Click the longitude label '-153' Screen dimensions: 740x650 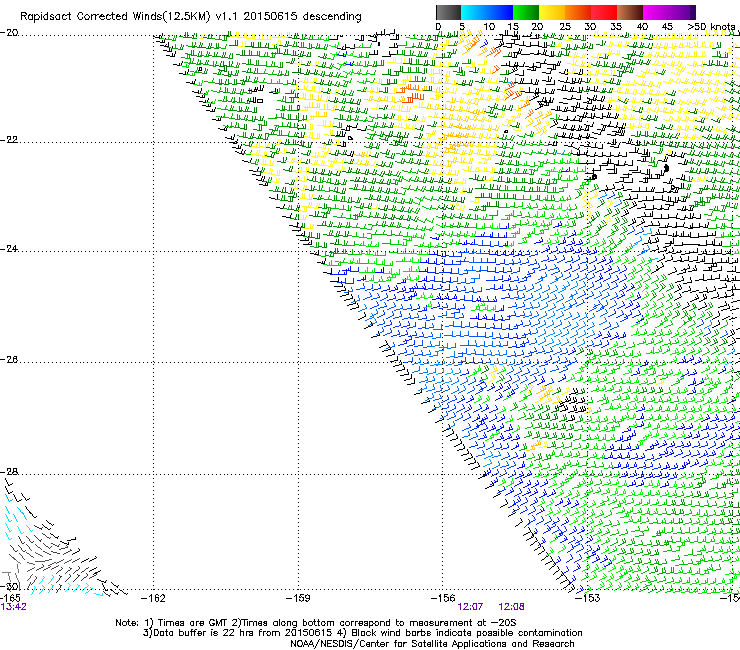[588, 598]
